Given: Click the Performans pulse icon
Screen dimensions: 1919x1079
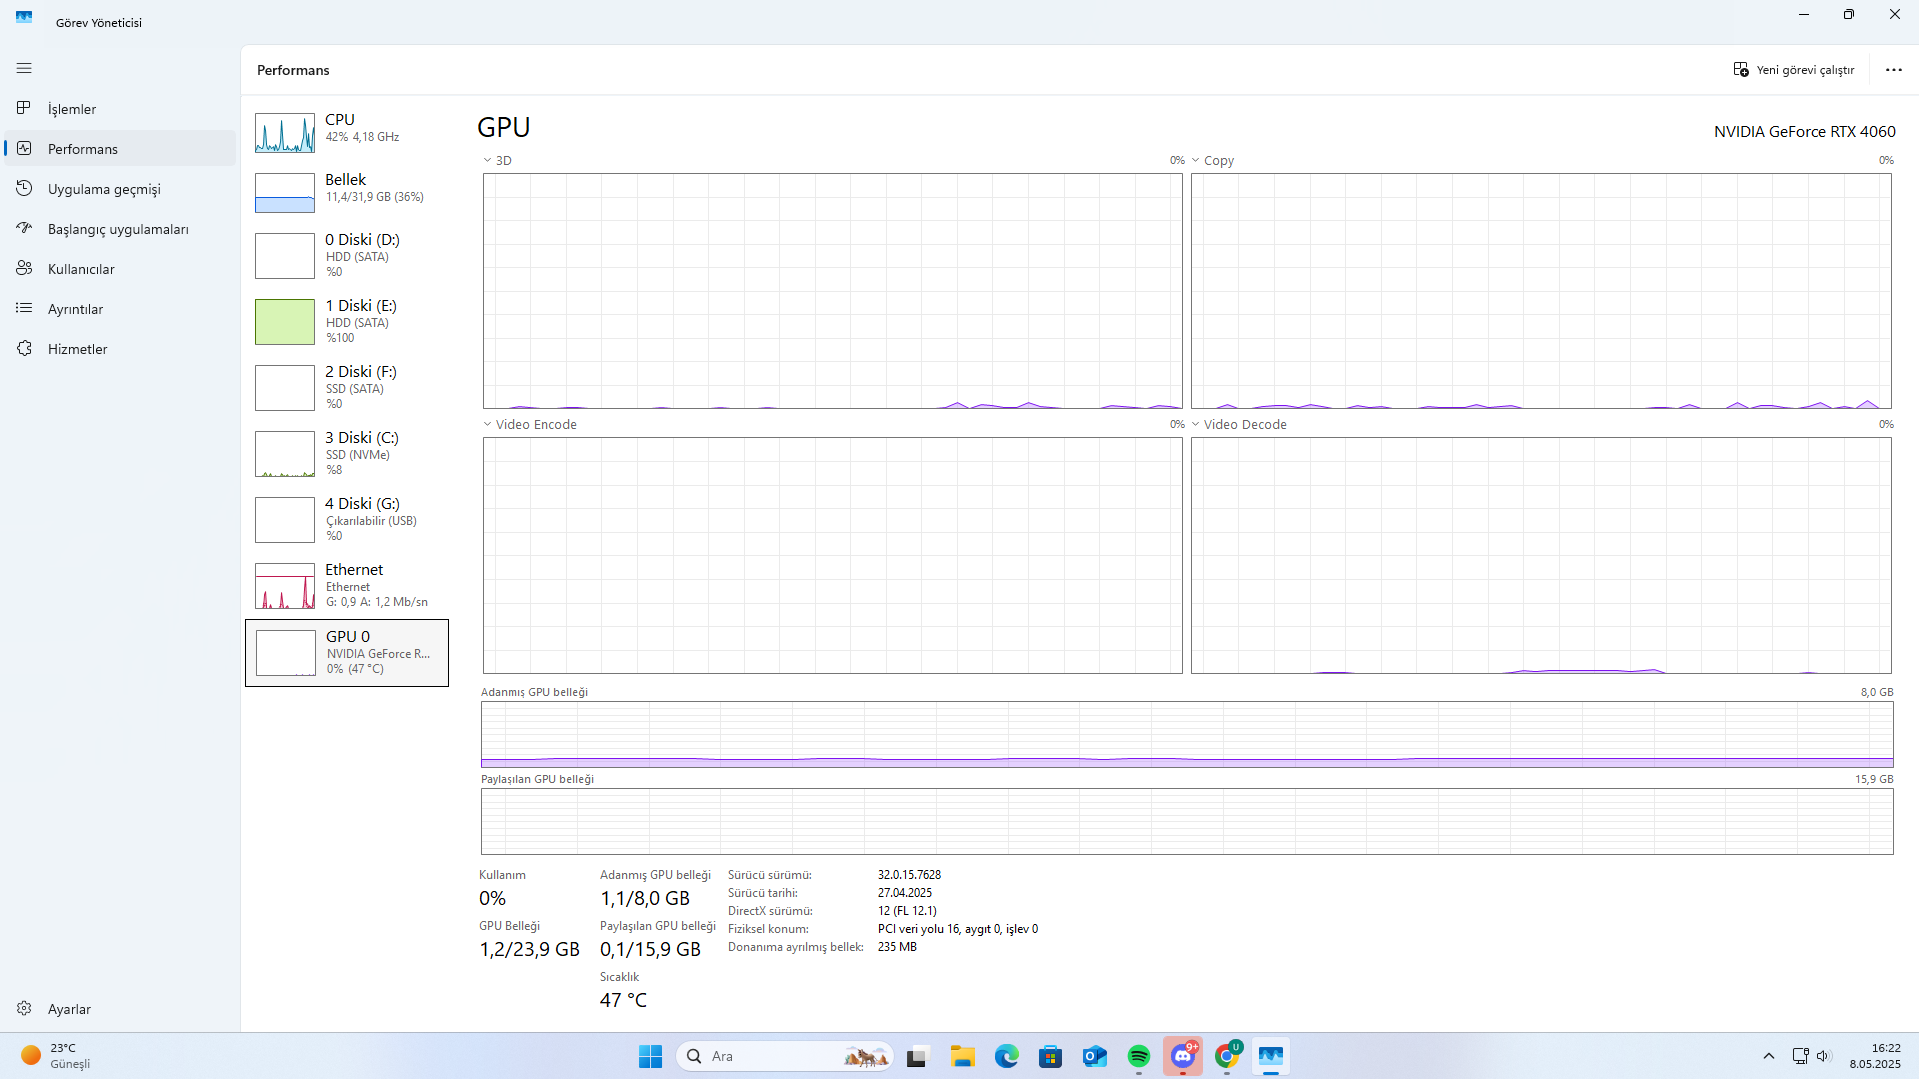Looking at the screenshot, I should pos(24,148).
